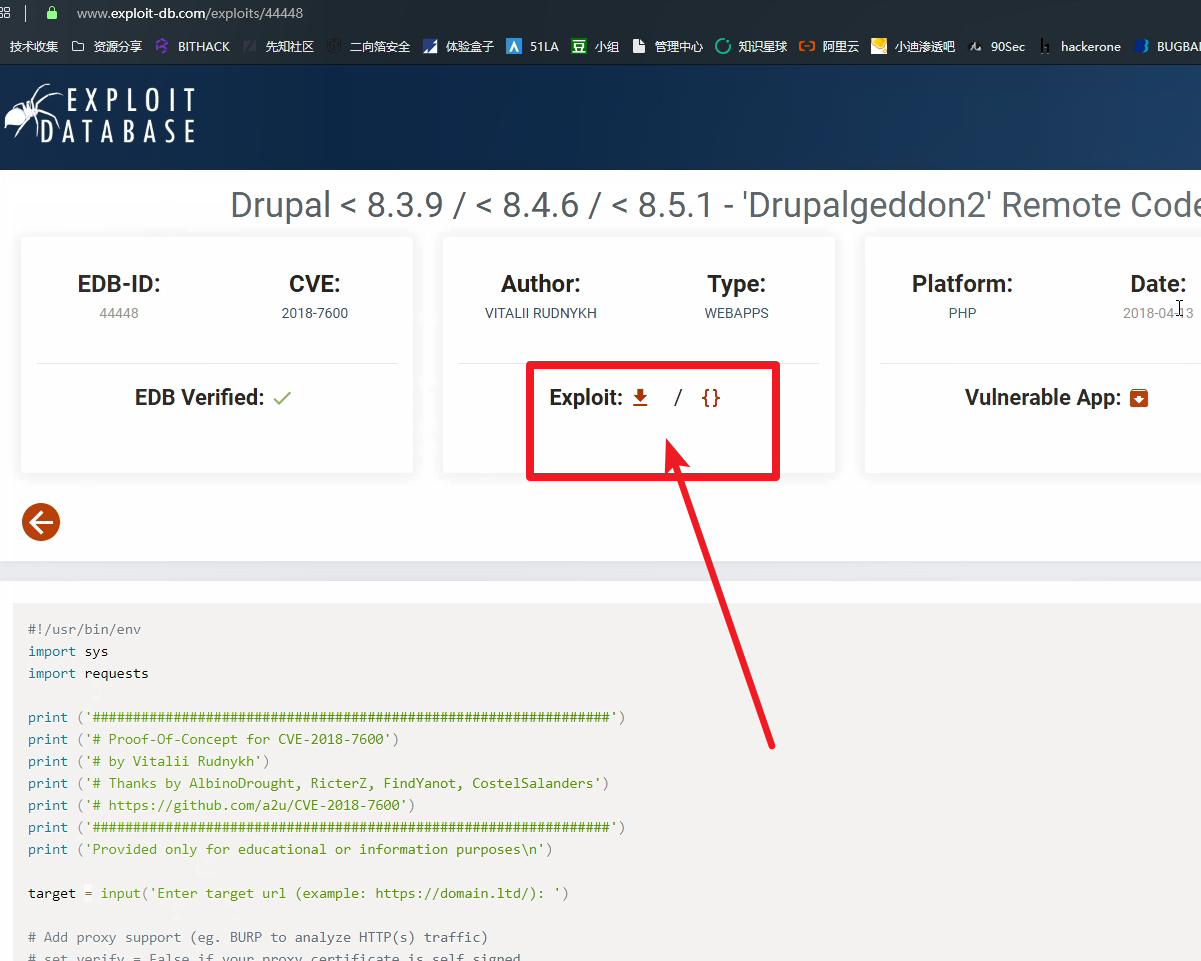Open the 小迪渗透吧 bookmark
The image size is (1201, 961).
pyautogui.click(x=913, y=46)
